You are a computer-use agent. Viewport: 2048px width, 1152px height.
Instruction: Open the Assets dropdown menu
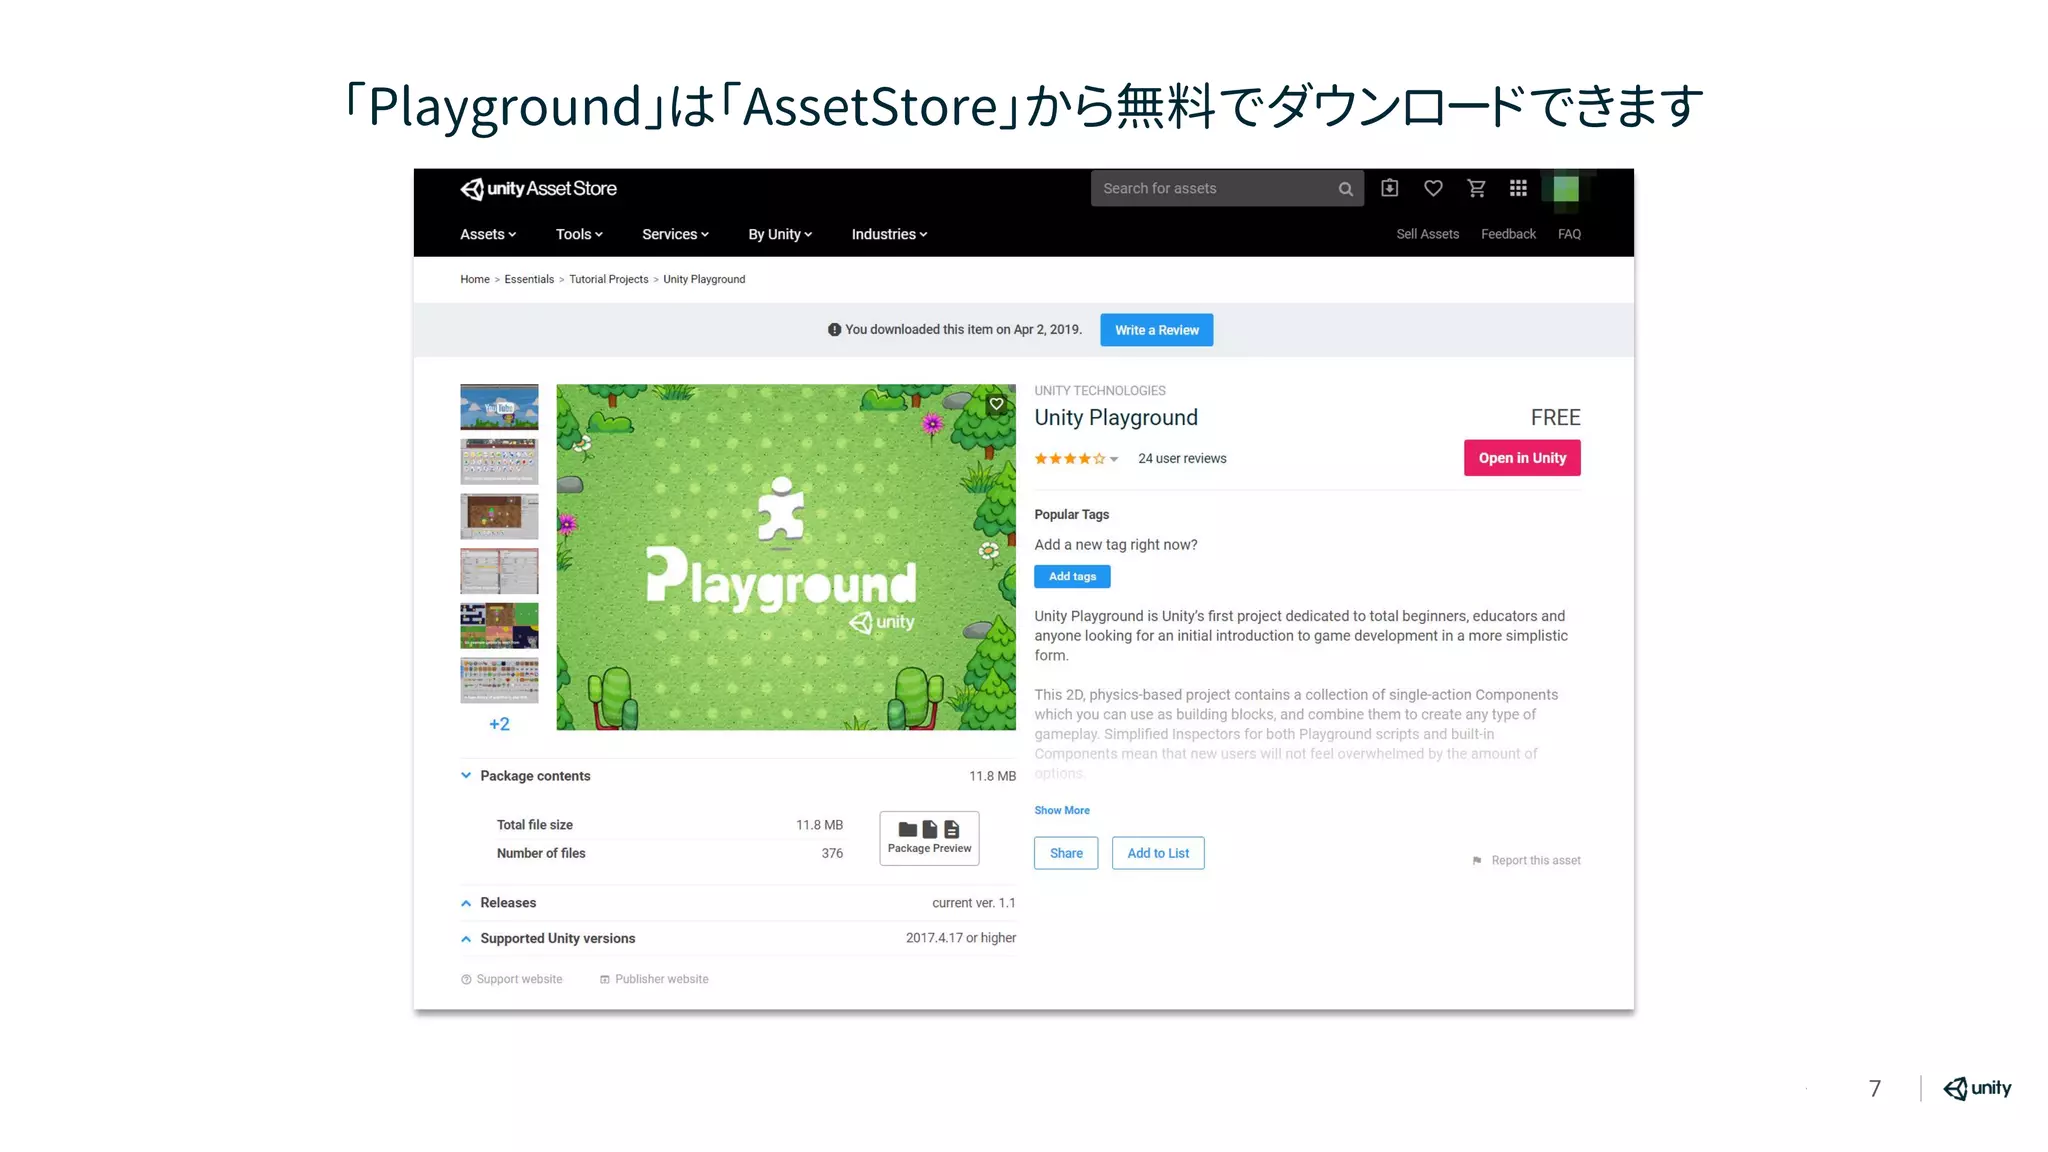coord(488,234)
